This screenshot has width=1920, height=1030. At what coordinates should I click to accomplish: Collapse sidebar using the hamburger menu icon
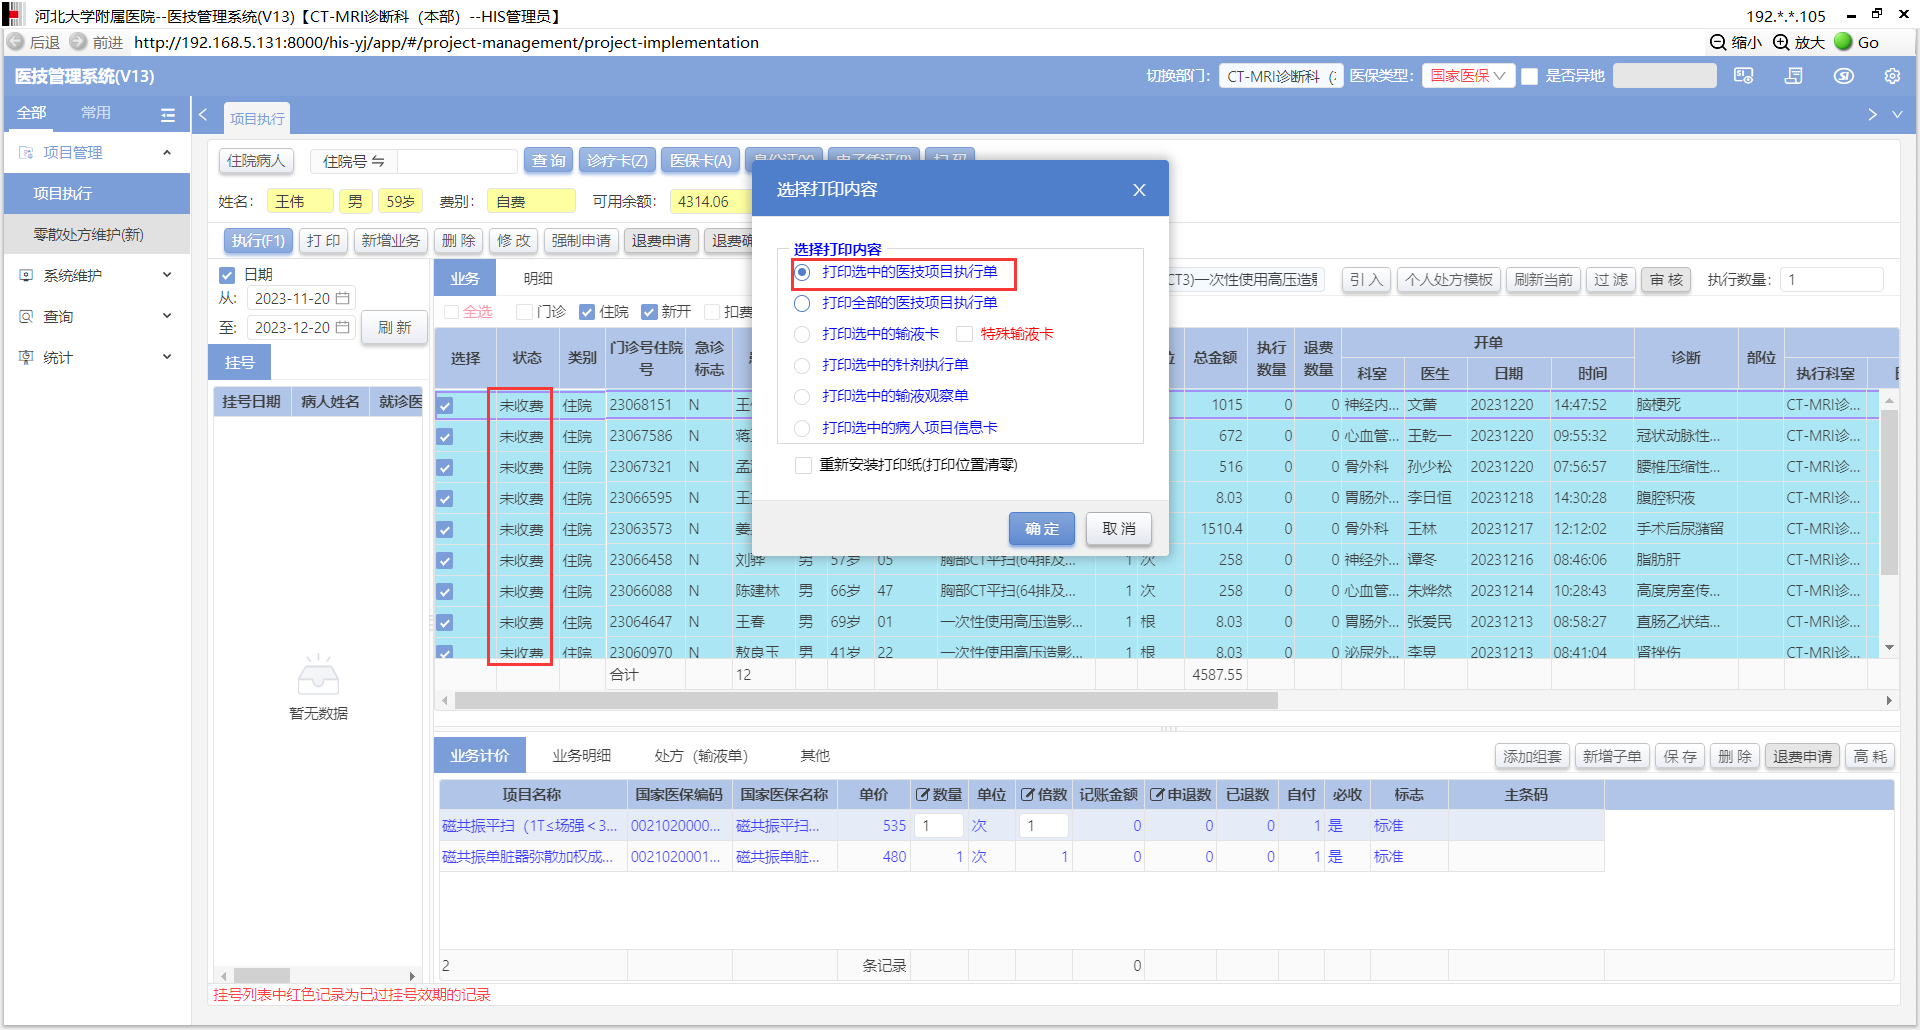(167, 114)
